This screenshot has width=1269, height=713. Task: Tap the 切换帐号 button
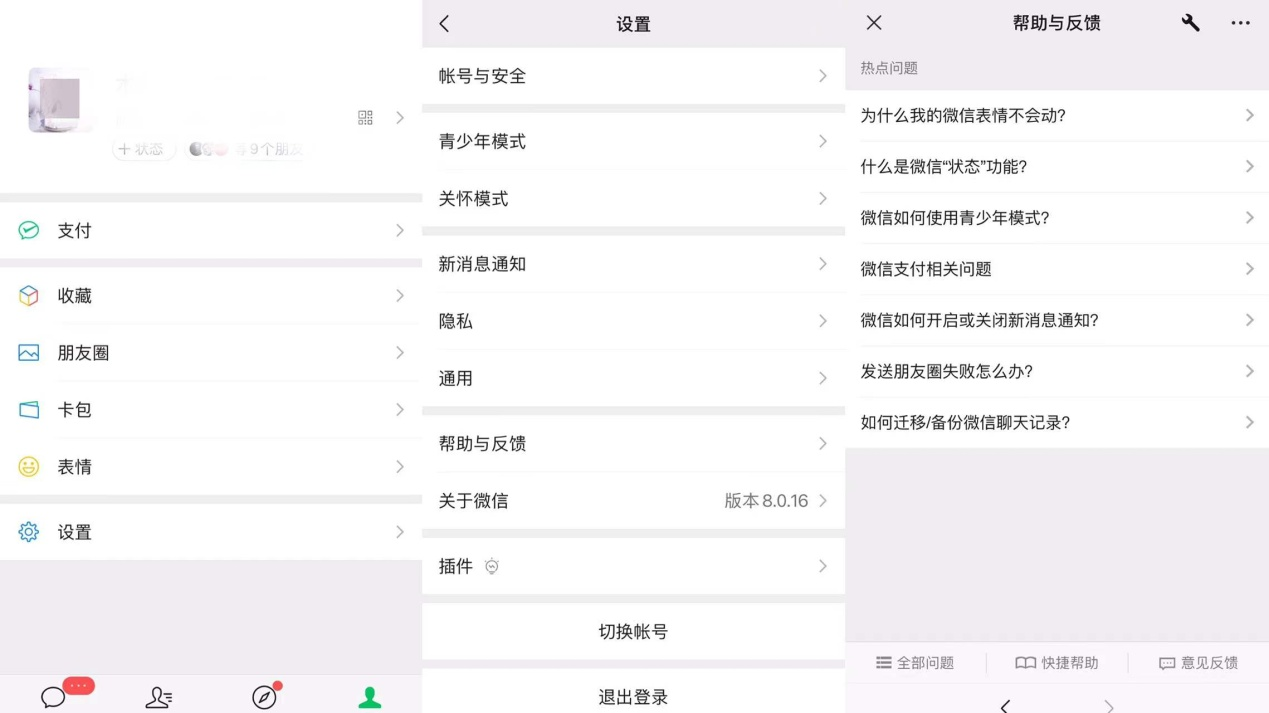click(634, 631)
